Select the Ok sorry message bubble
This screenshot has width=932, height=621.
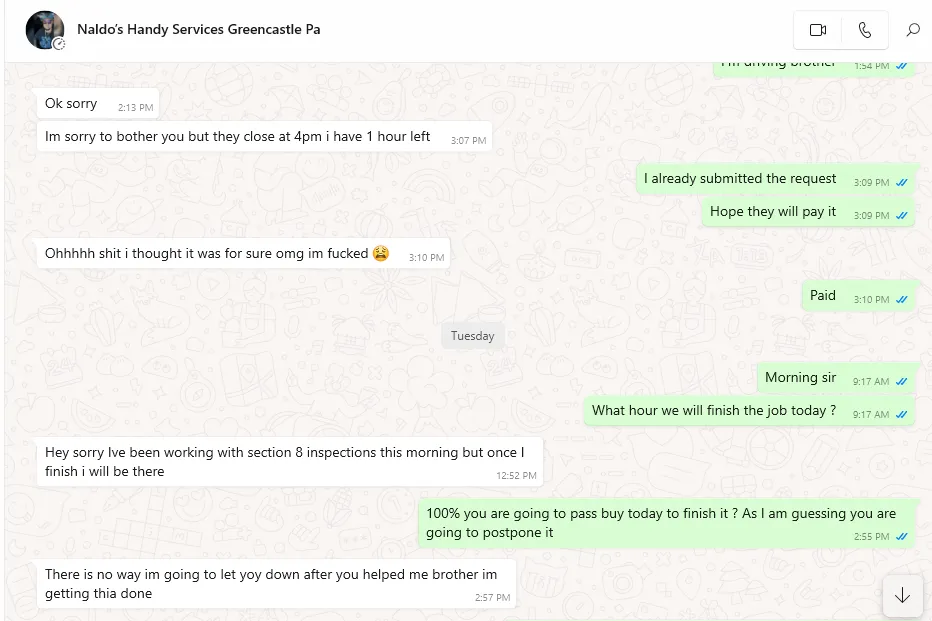coord(70,103)
